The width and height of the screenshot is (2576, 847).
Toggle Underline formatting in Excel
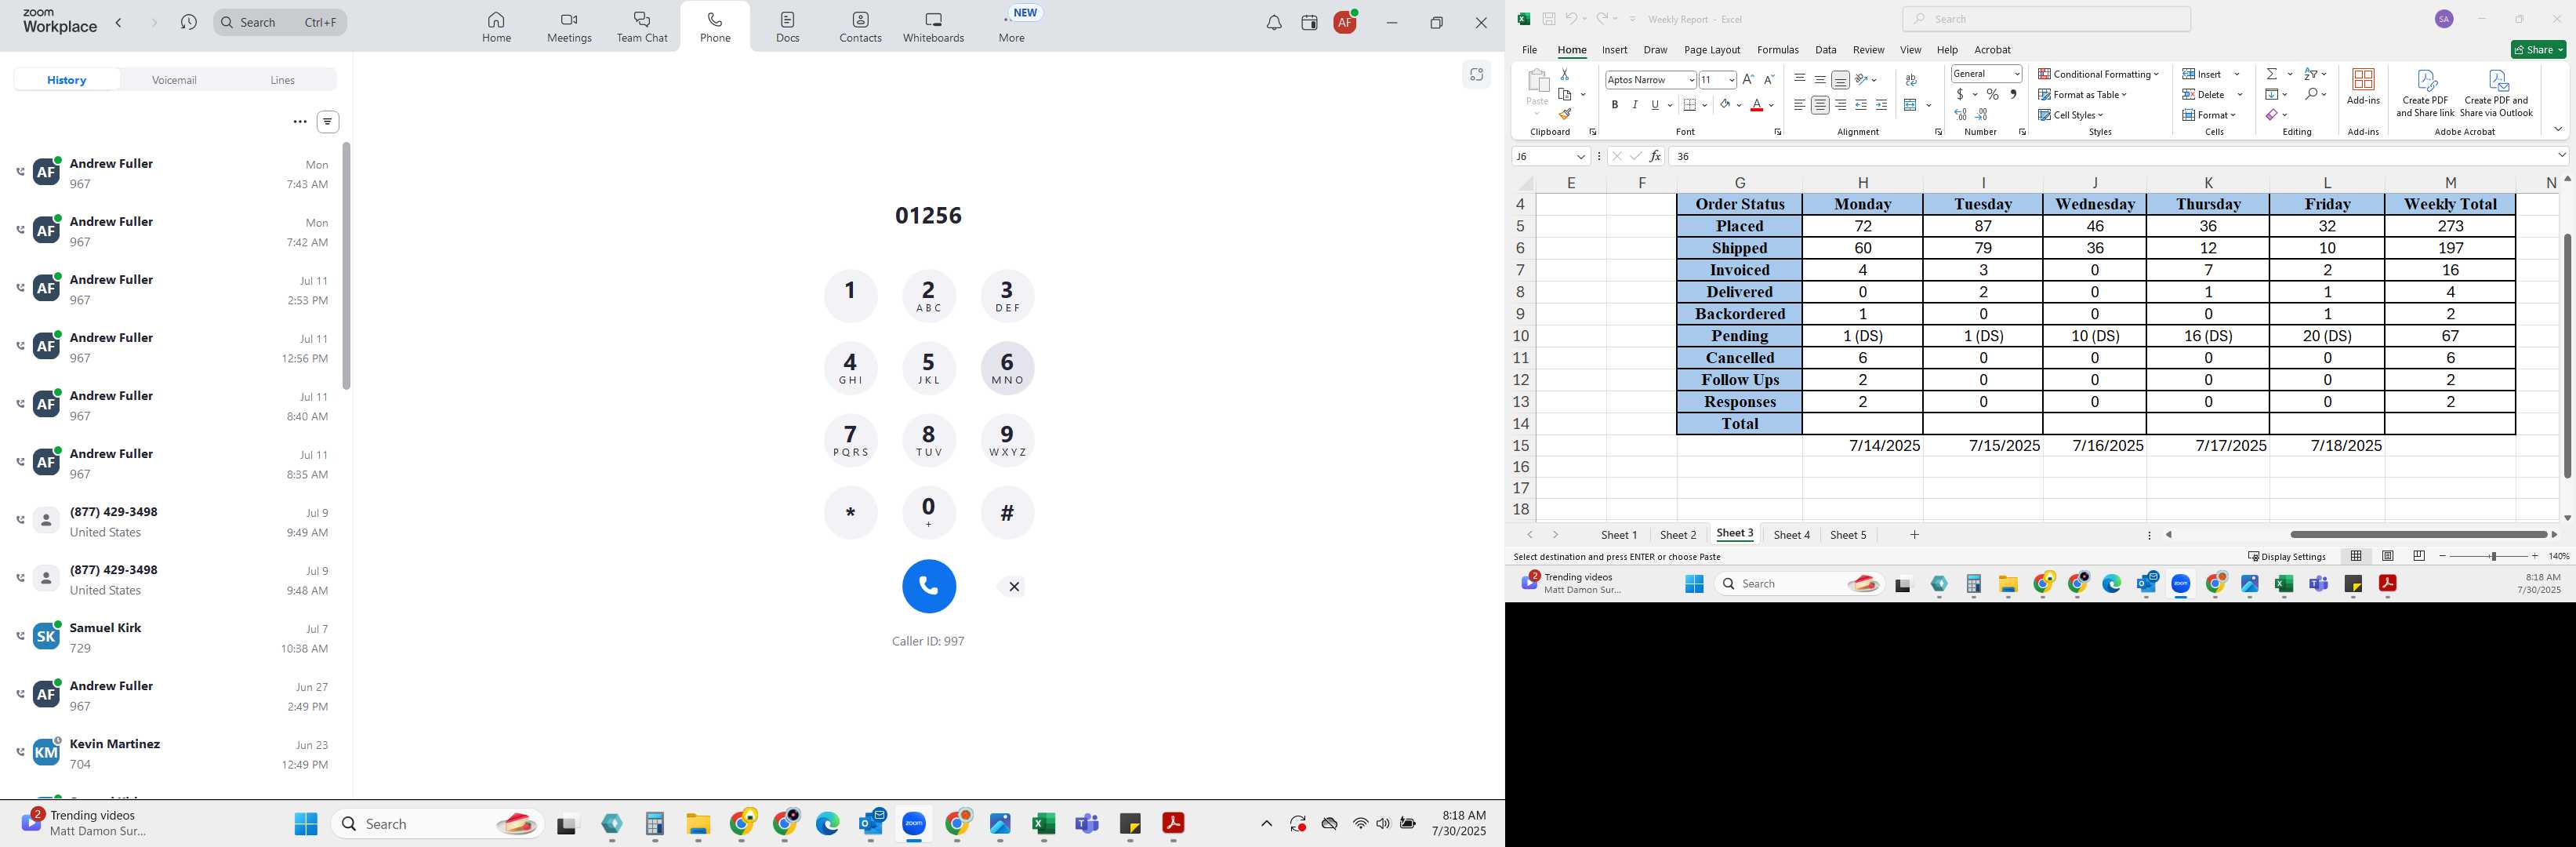tap(1655, 105)
